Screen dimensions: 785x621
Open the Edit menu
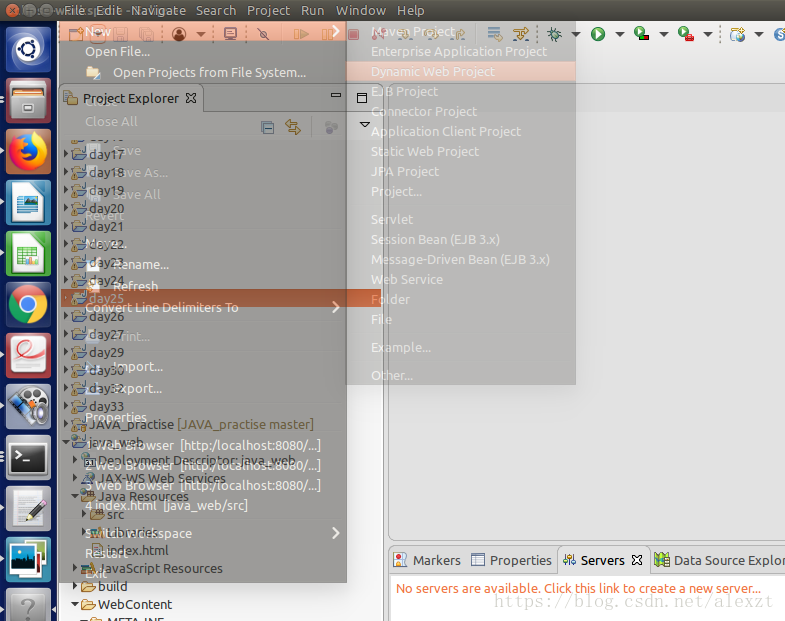(x=110, y=11)
